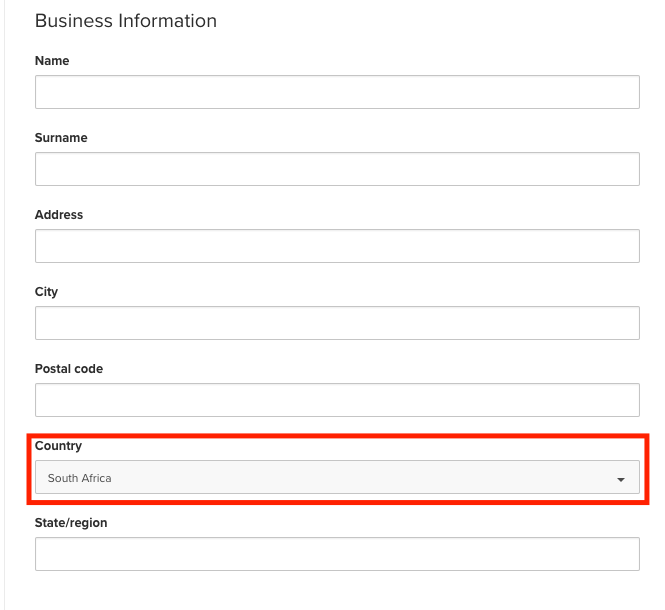This screenshot has width=665, height=610.
Task: Open the Country dropdown arrow
Action: pyautogui.click(x=621, y=479)
